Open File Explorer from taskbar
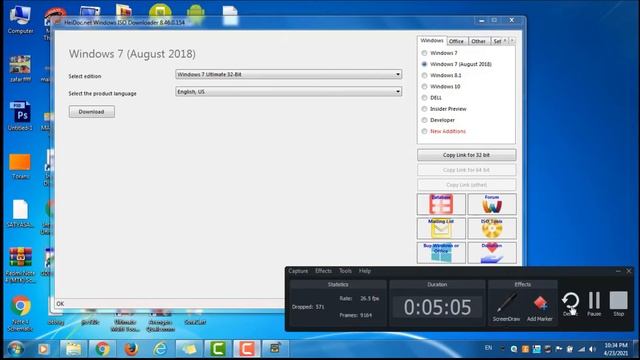The width and height of the screenshot is (640, 360). pos(74,349)
